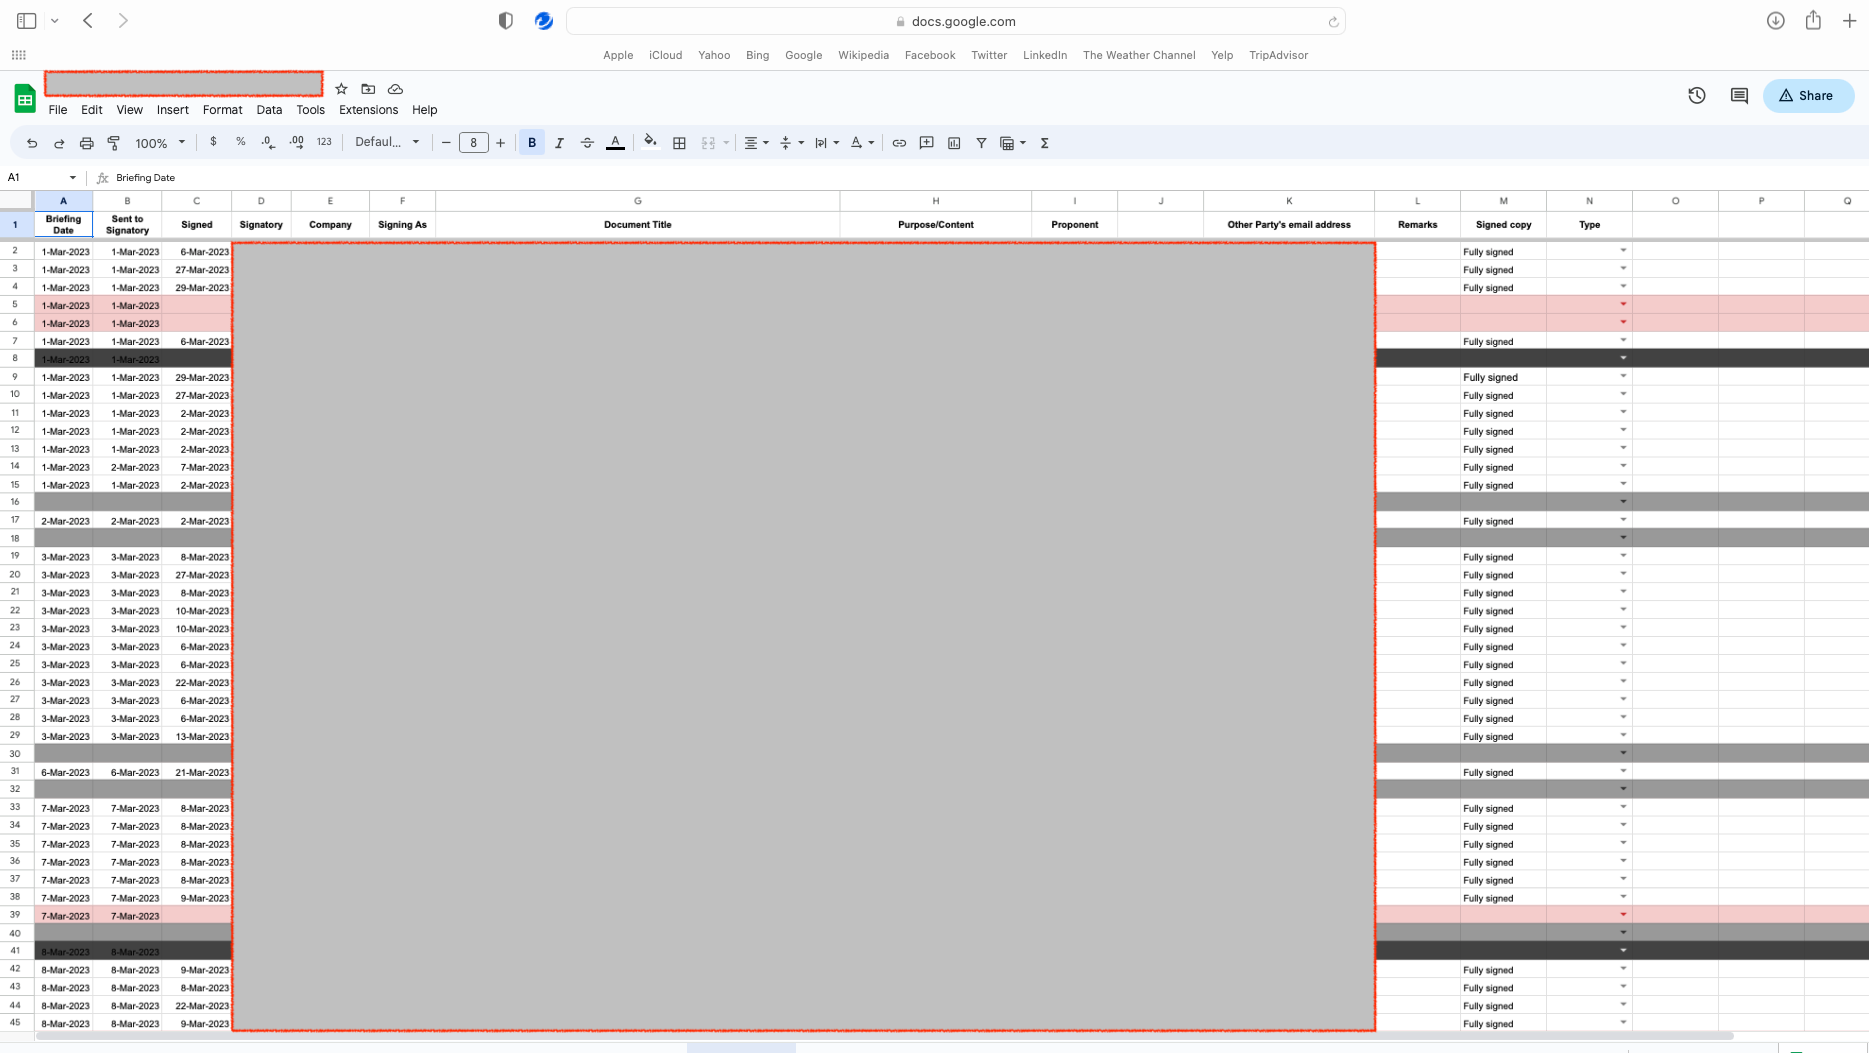This screenshot has height=1053, width=1869.
Task: Click the Undo icon
Action: tap(32, 143)
